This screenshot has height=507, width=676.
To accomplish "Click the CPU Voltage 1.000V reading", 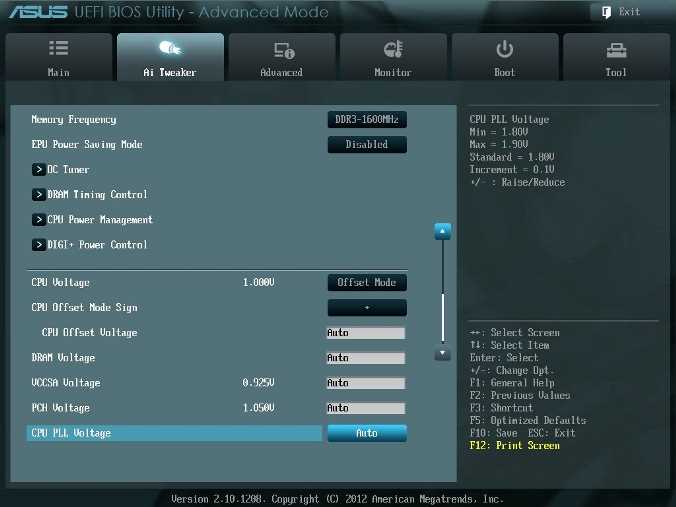I will tap(259, 282).
